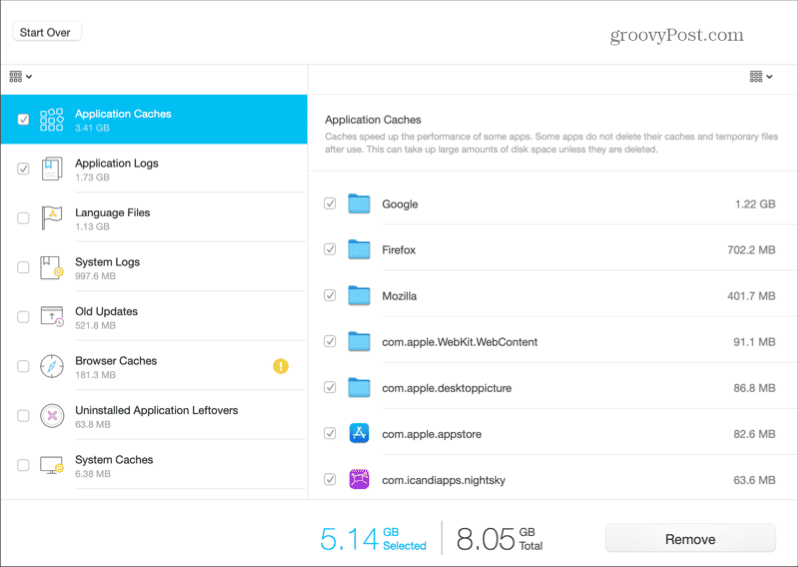
Task: Open the right panel sort dropdown
Action: [761, 77]
